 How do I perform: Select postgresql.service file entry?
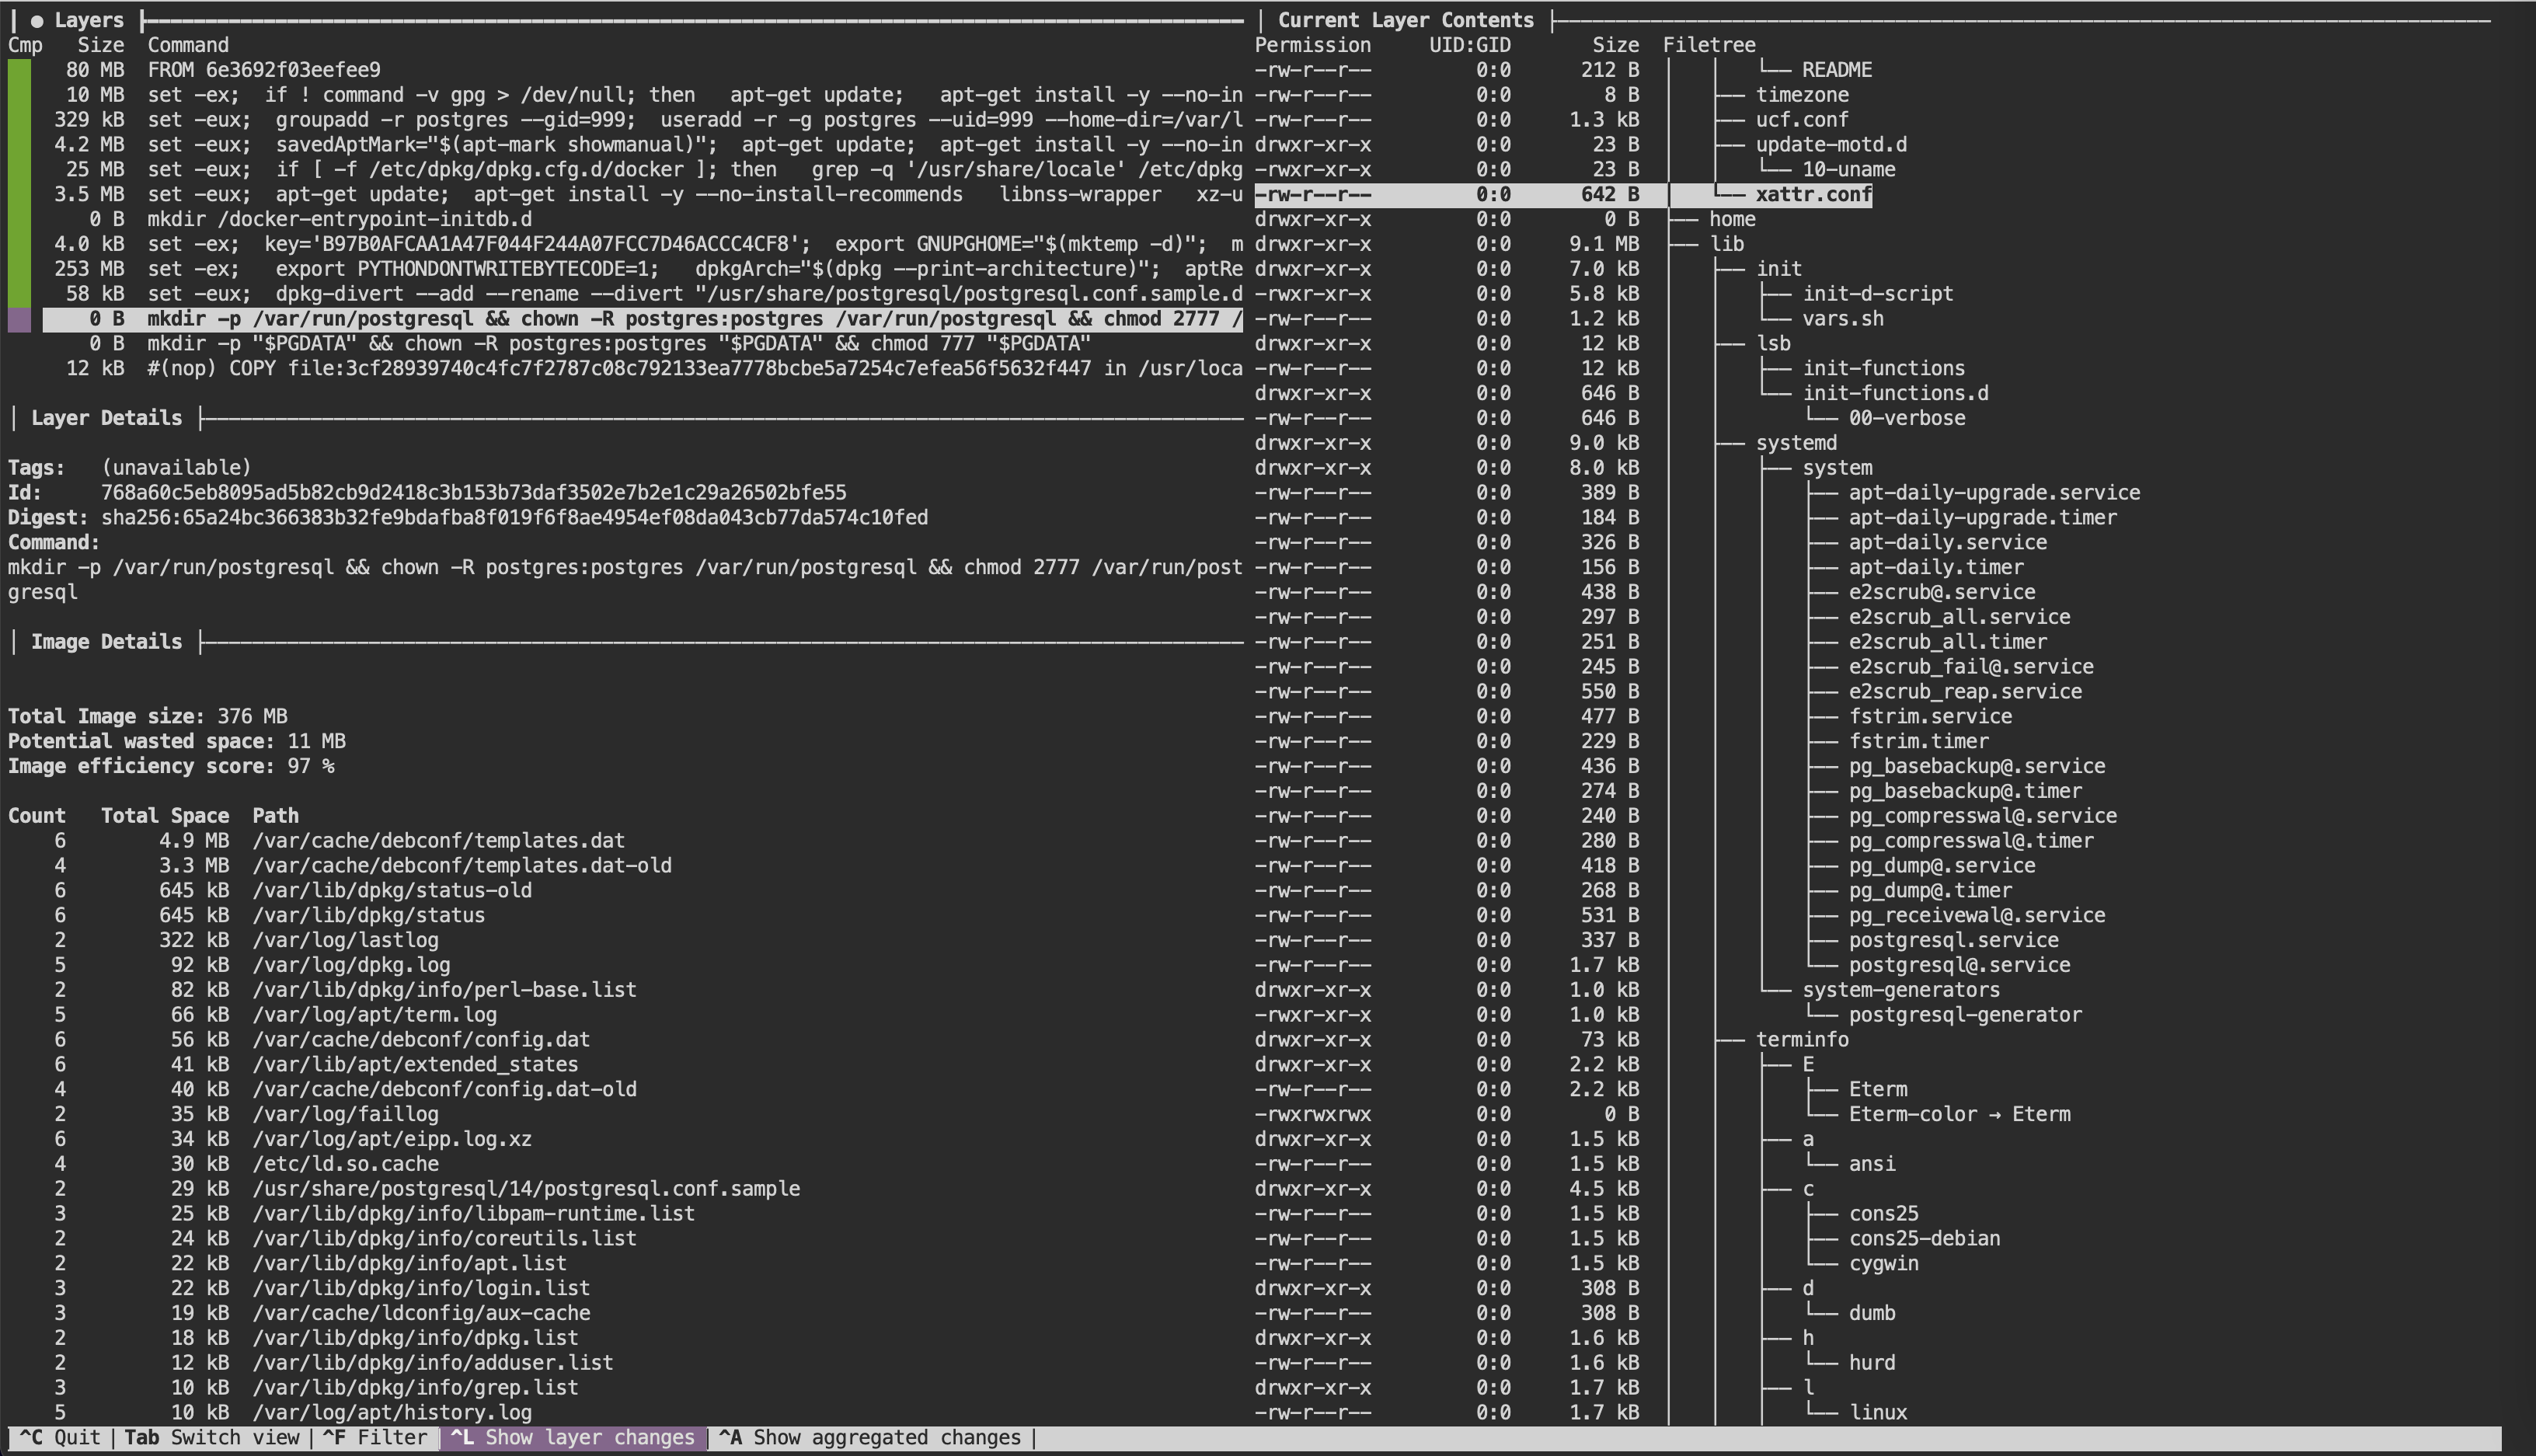coord(1953,940)
